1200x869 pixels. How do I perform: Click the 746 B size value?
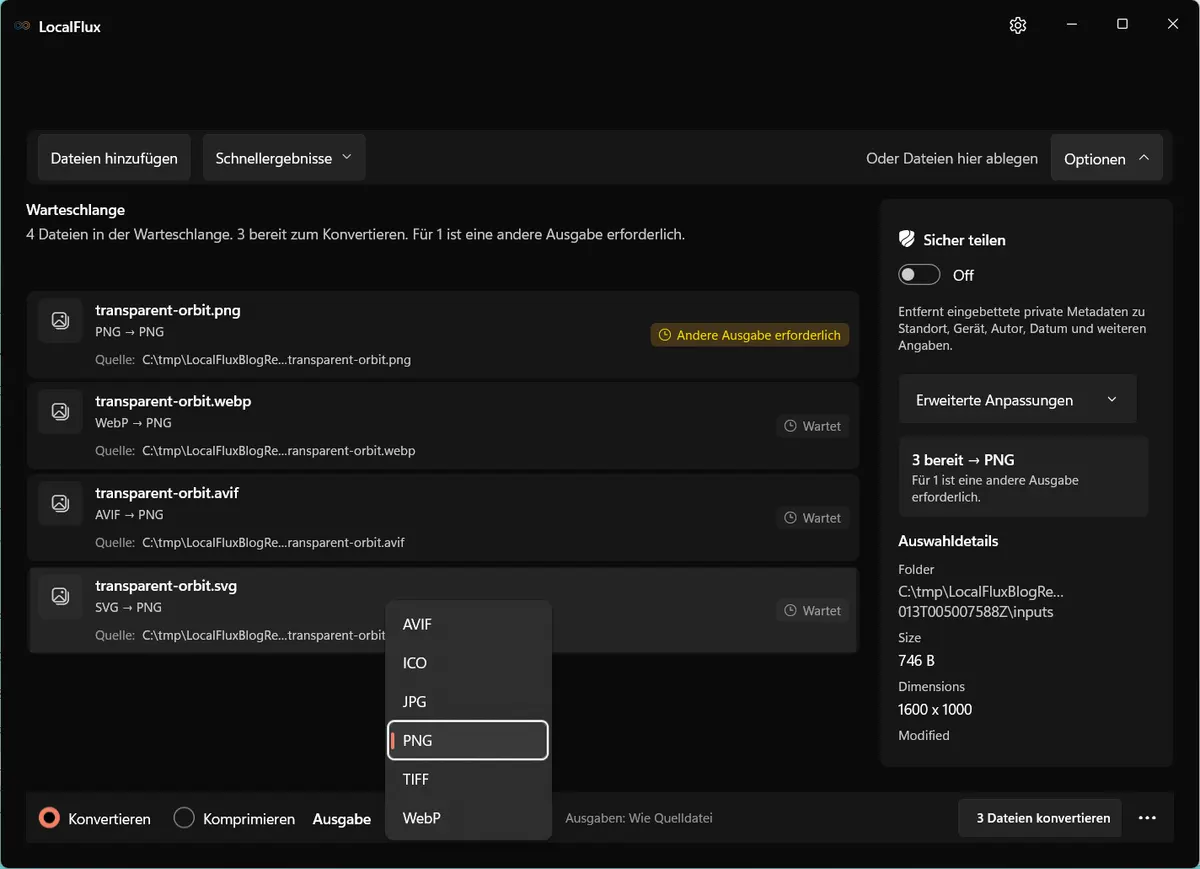pyautogui.click(x=916, y=660)
